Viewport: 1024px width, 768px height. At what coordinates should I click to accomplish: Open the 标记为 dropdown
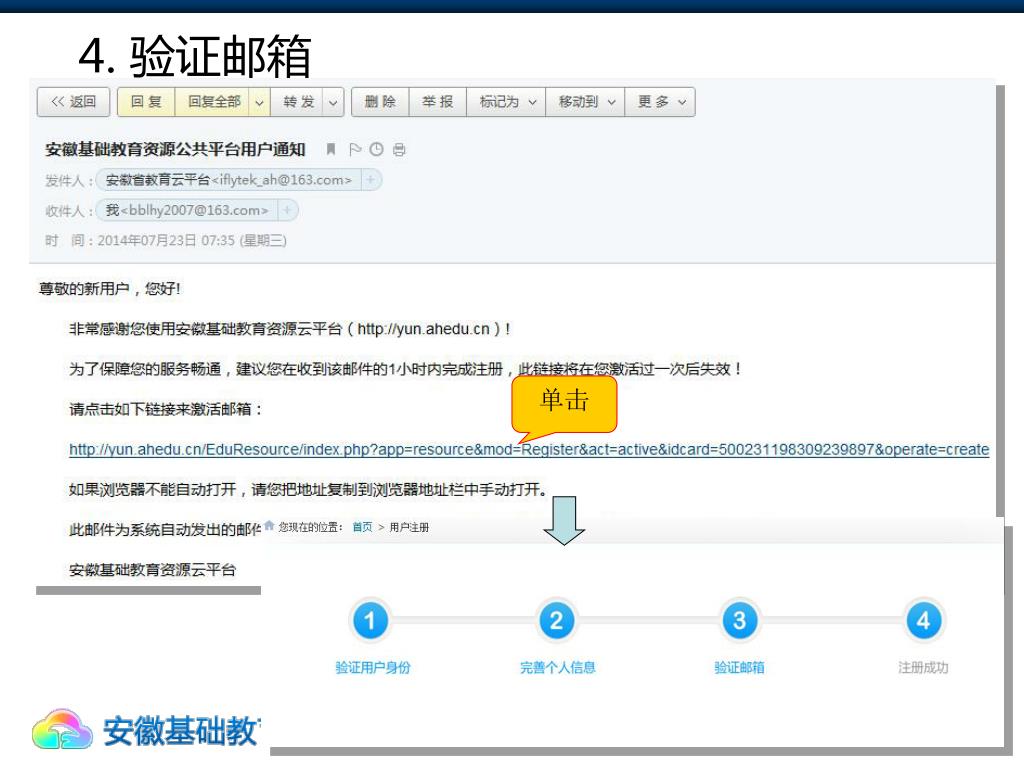coord(508,101)
